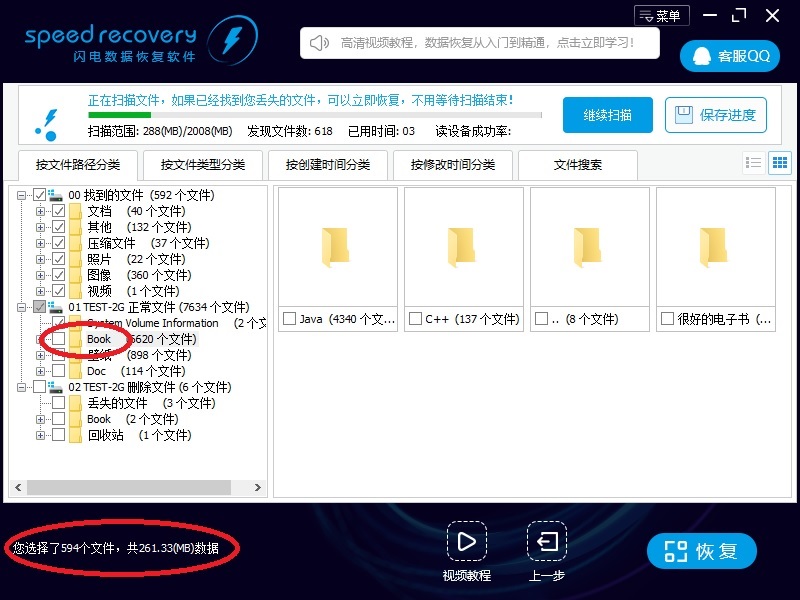Expand the 图像 folder node
This screenshot has width=800, height=600.
pyautogui.click(x=40, y=275)
